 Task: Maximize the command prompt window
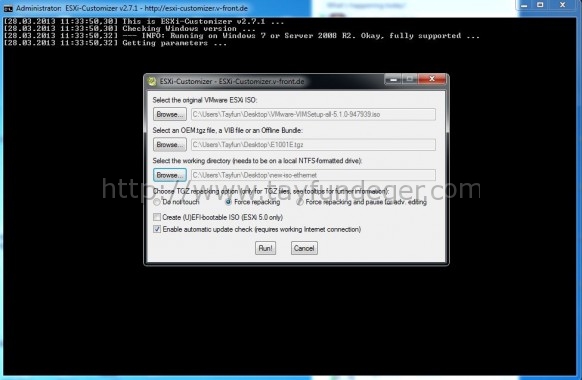click(x=540, y=5)
